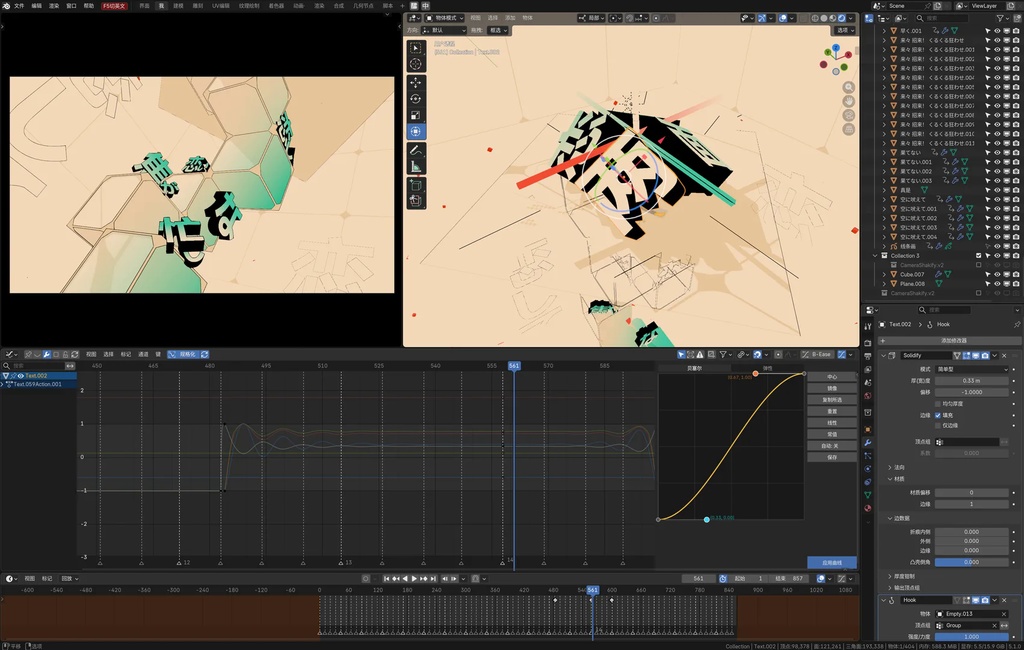The image size is (1024, 650).
Task: Click the F5切英文 button at the top
Action: pyautogui.click(x=112, y=5)
